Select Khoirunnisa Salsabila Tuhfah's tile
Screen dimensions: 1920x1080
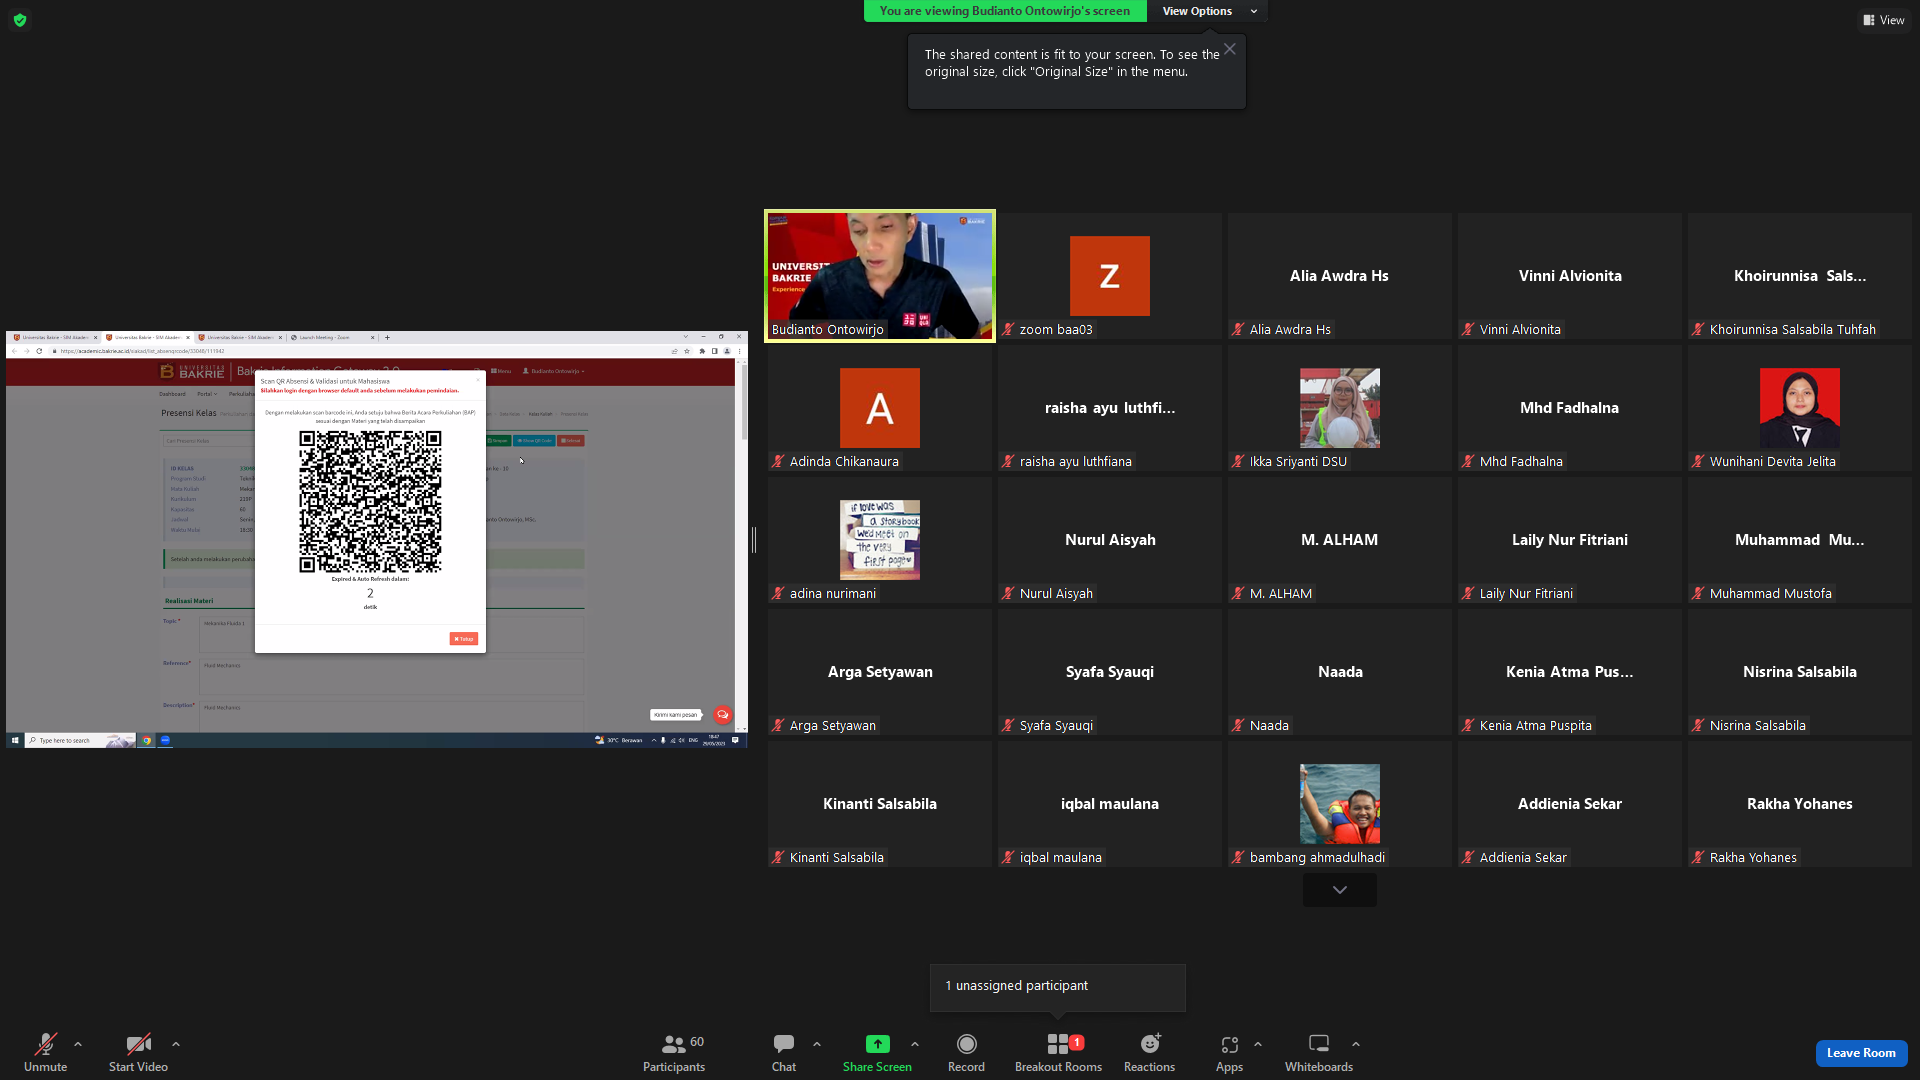tap(1800, 276)
